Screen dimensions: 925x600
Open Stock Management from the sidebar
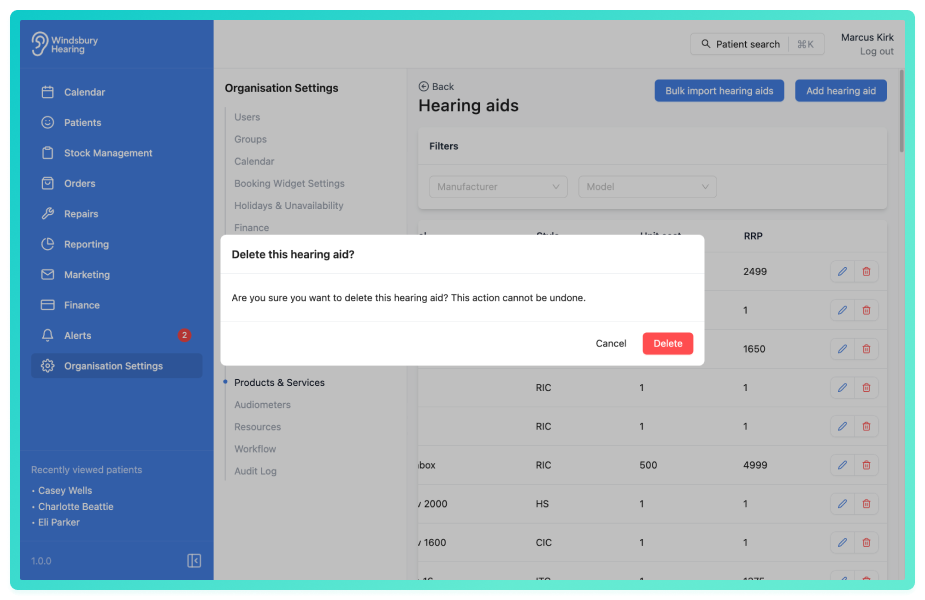[116, 153]
